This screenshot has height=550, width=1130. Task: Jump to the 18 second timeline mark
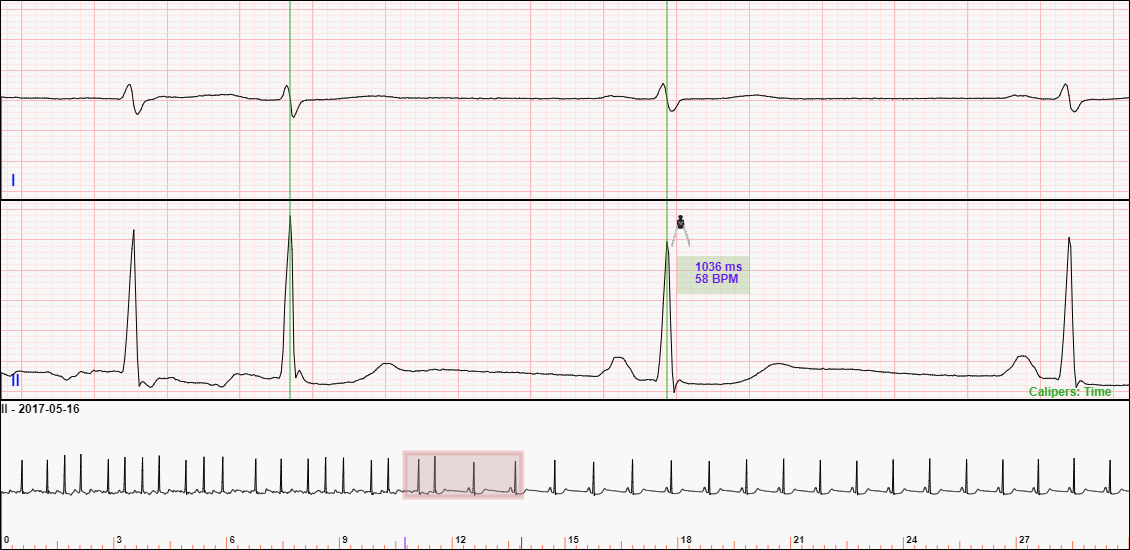point(685,540)
